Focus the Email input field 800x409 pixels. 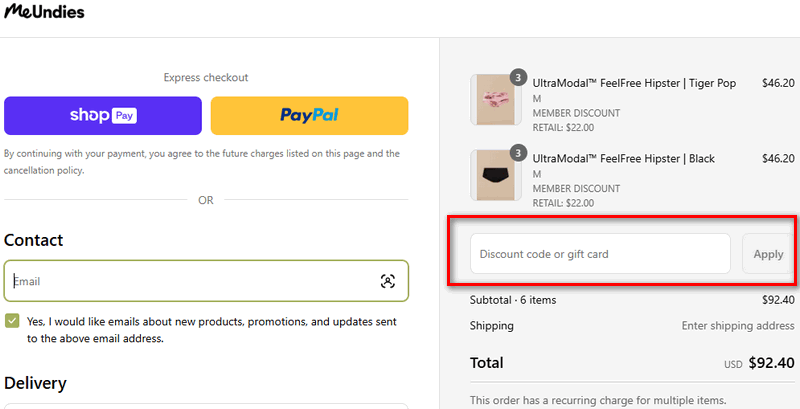[x=190, y=281]
